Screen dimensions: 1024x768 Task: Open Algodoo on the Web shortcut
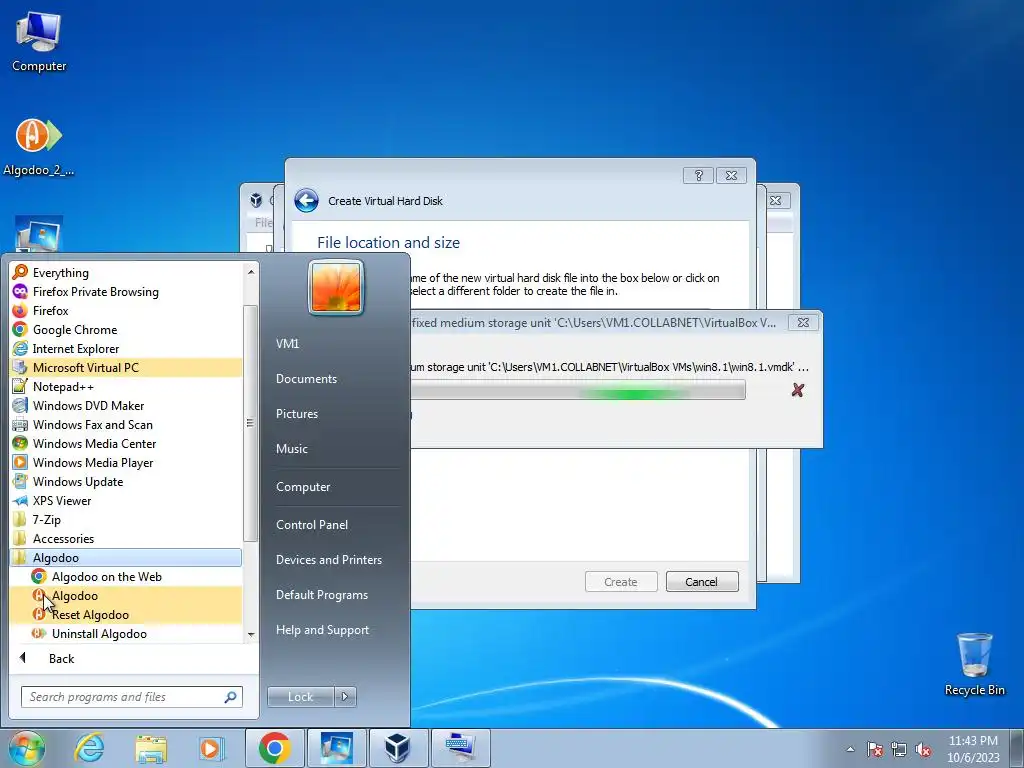126,576
